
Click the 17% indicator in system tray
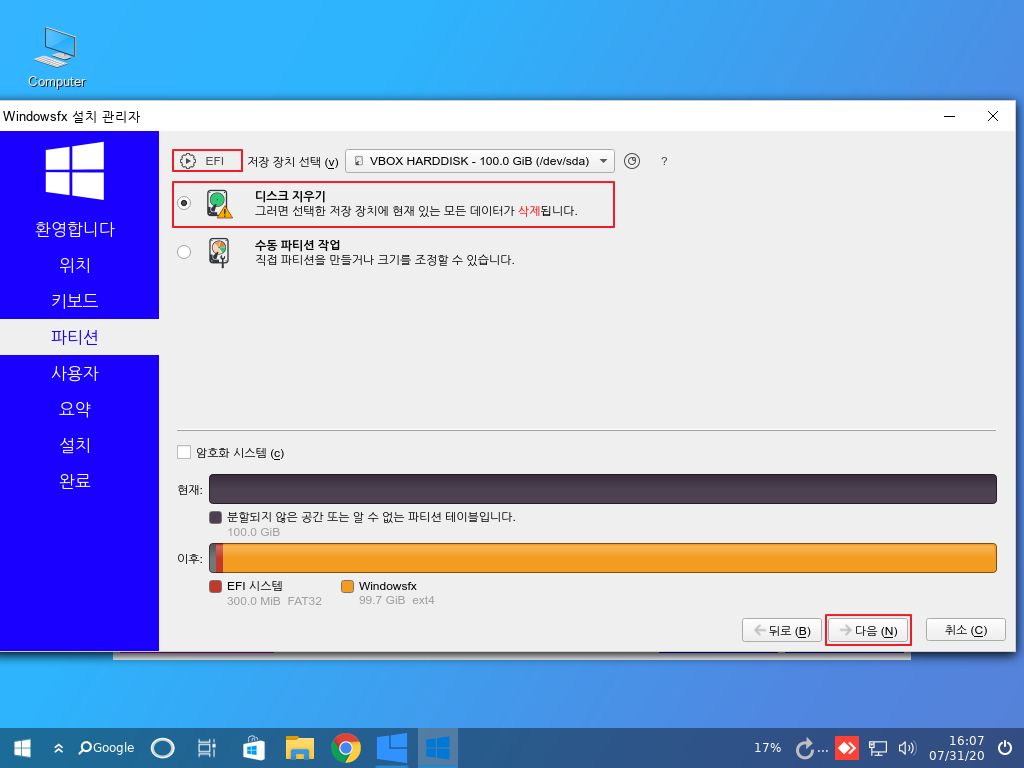pos(767,748)
